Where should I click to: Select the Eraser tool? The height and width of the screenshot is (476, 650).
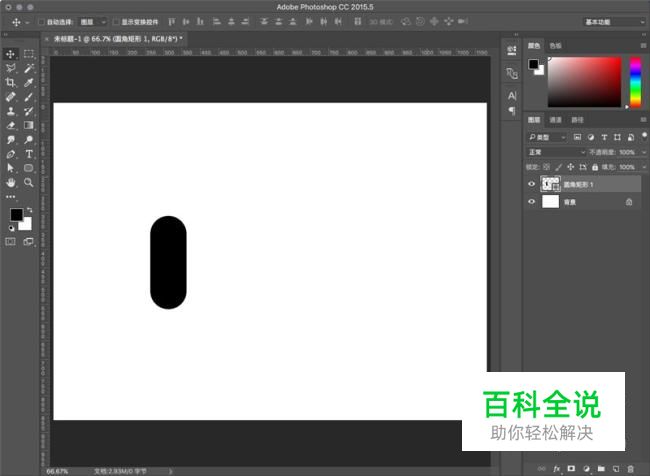click(x=11, y=126)
